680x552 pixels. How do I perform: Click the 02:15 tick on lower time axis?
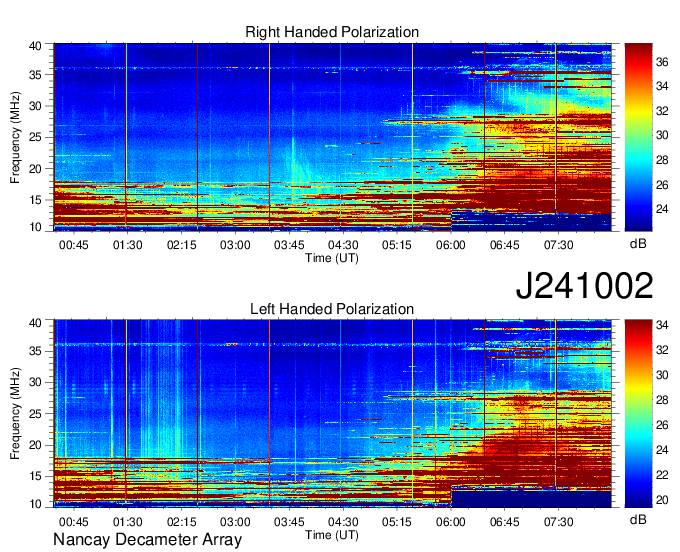[182, 522]
